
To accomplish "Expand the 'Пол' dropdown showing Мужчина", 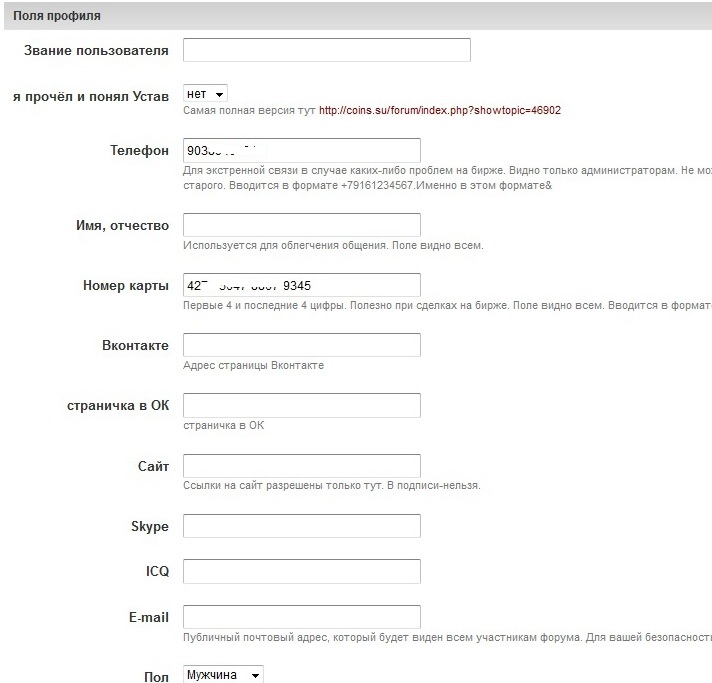I will [x=223, y=675].
